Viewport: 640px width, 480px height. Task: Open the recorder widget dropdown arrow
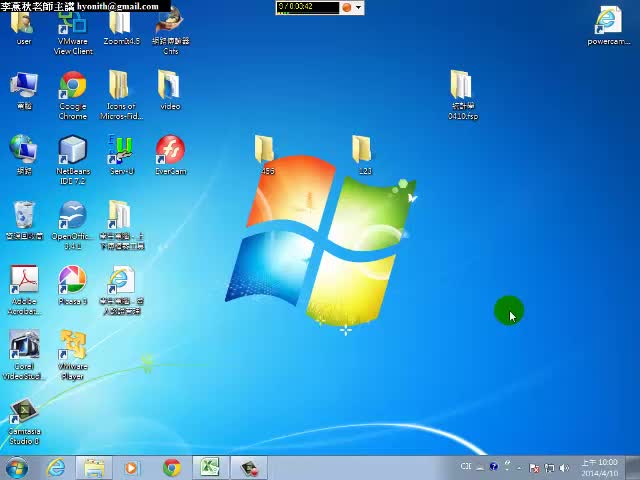[x=358, y=7]
